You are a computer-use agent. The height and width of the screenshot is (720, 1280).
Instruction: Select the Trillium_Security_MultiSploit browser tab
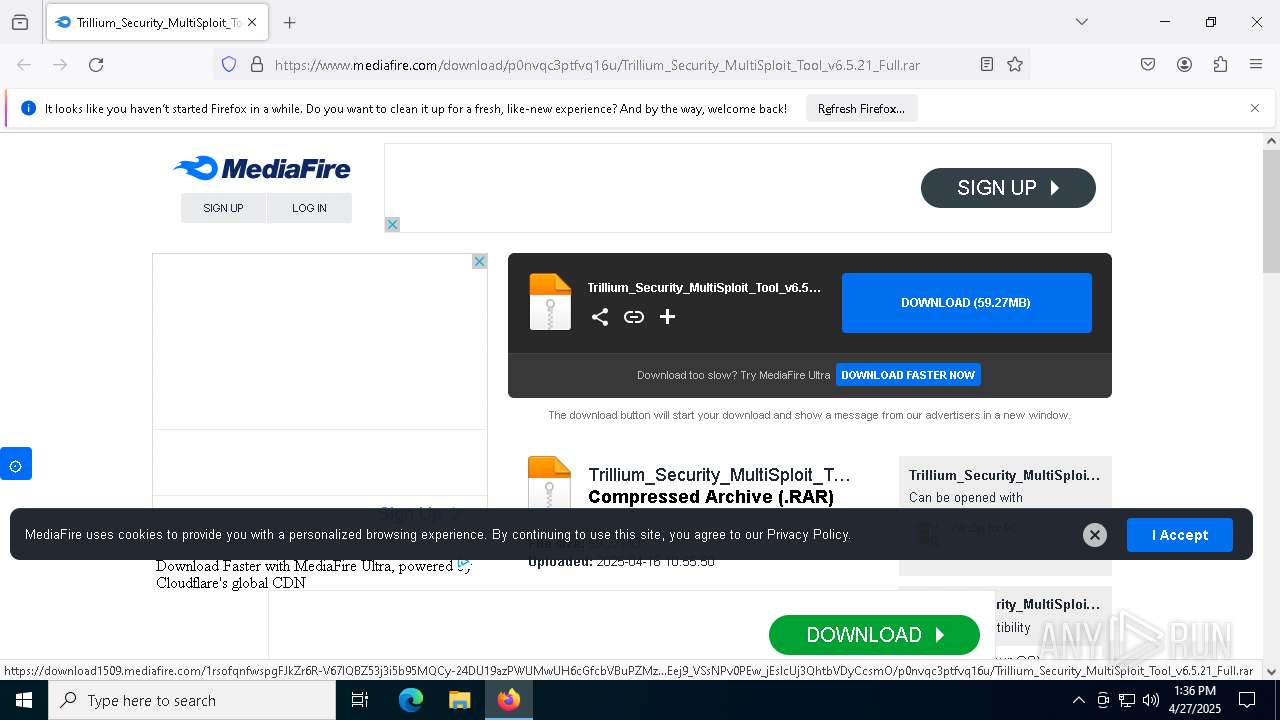click(x=156, y=22)
